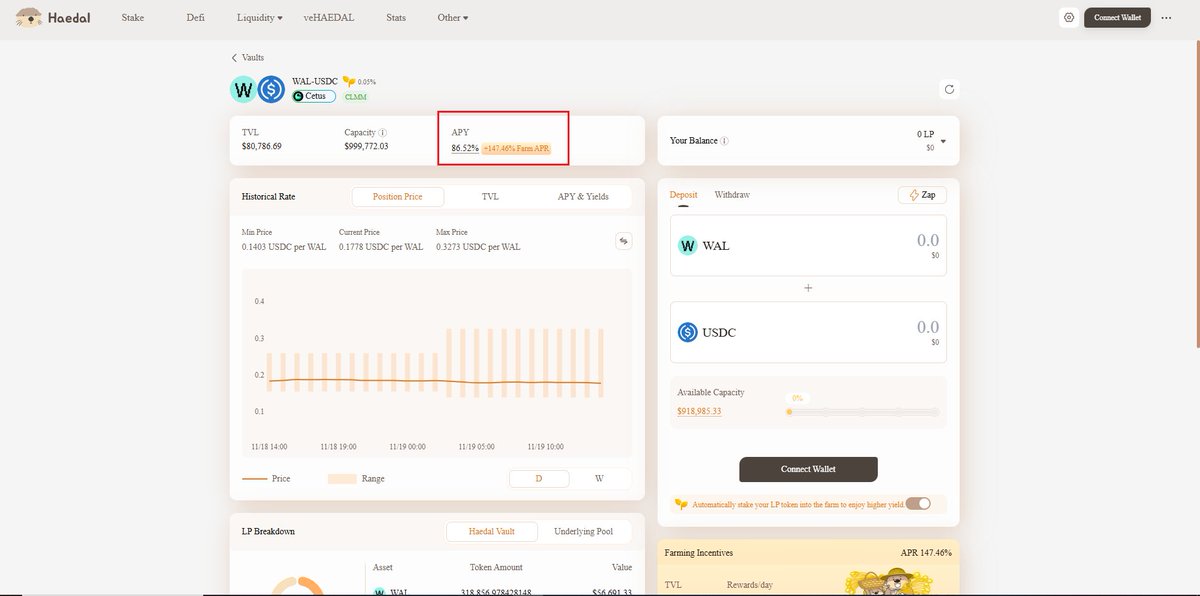This screenshot has width=1200, height=596.
Task: Click the refresh icon near vault header
Action: (x=949, y=89)
